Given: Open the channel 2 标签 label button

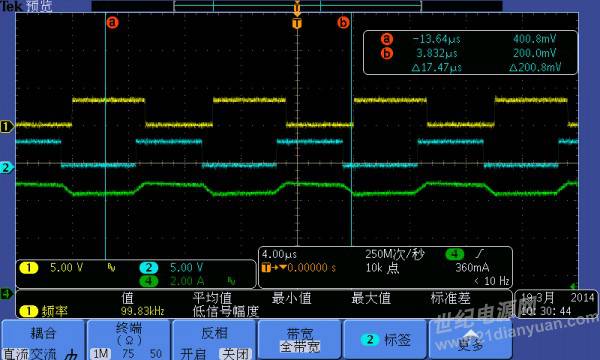Looking at the screenshot, I should (x=385, y=340).
